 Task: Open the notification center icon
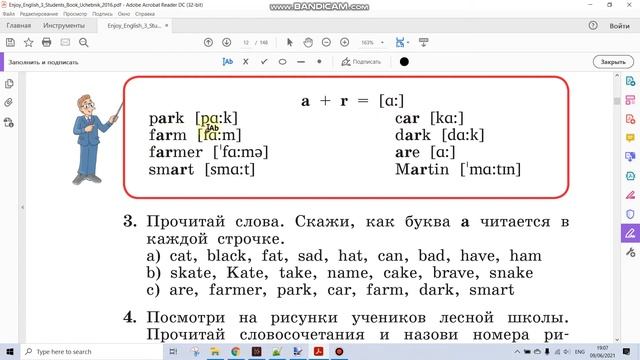click(x=627, y=351)
